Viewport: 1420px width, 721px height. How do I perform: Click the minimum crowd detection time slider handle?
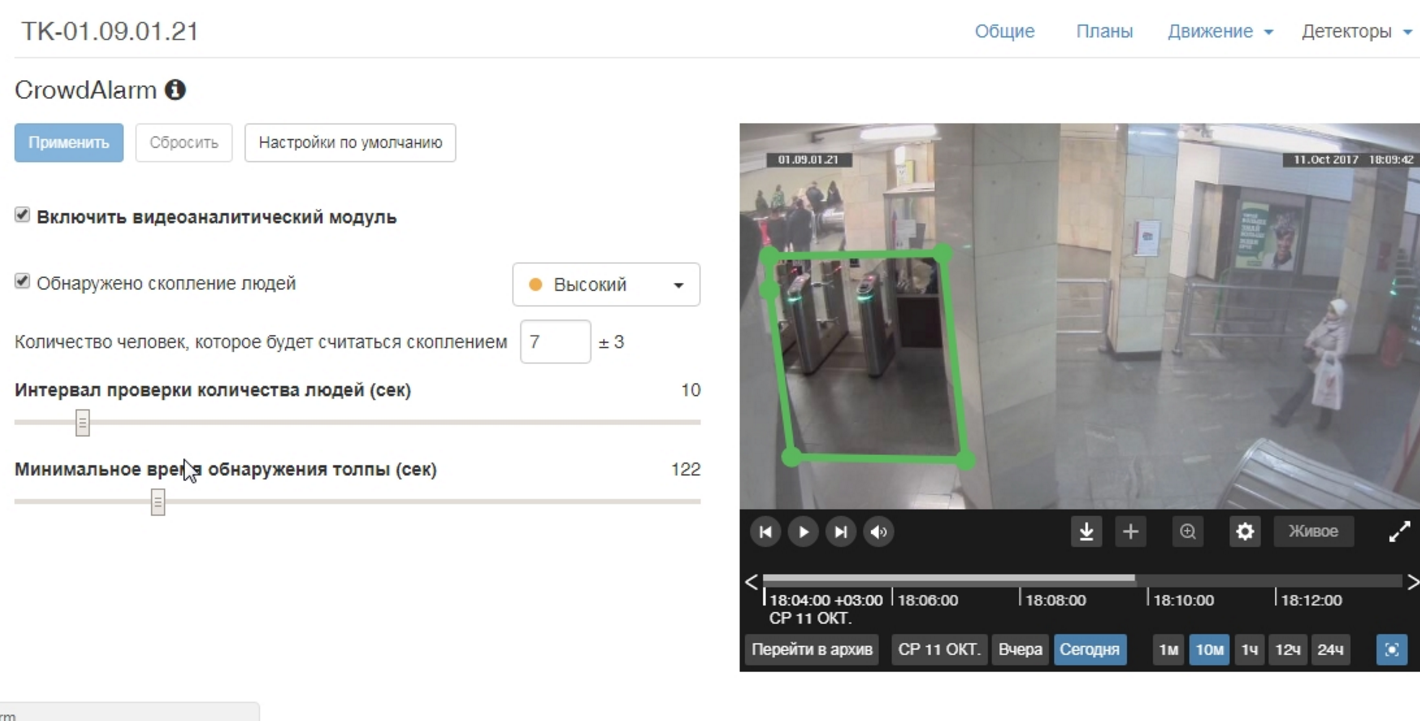coord(158,502)
